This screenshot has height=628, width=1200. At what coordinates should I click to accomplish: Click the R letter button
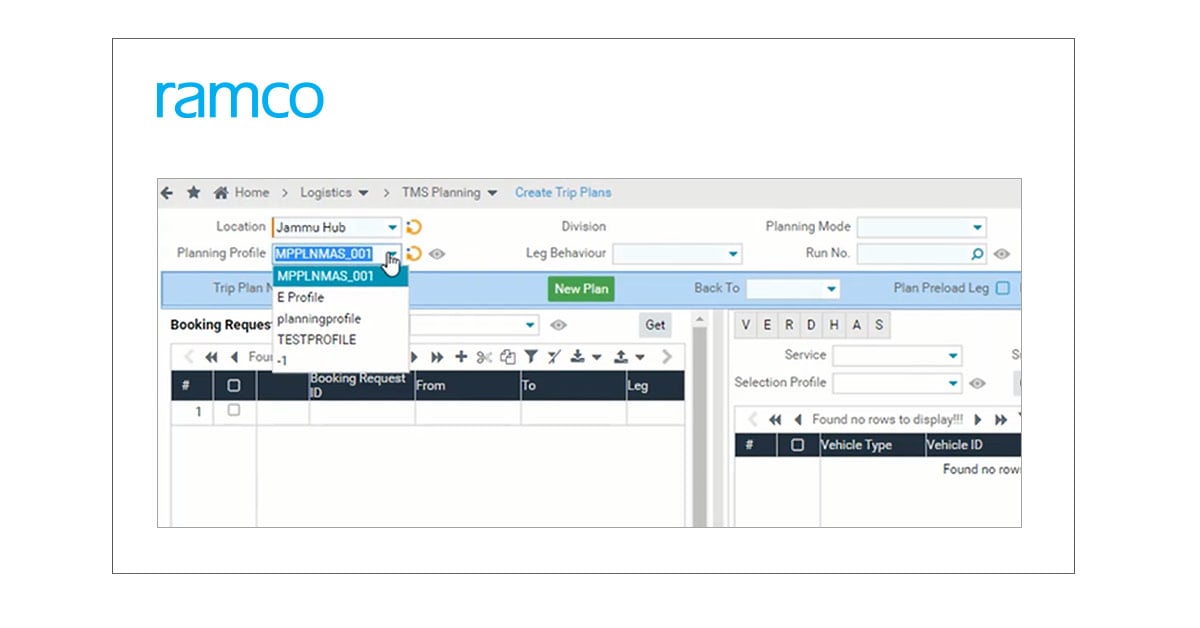coord(790,325)
